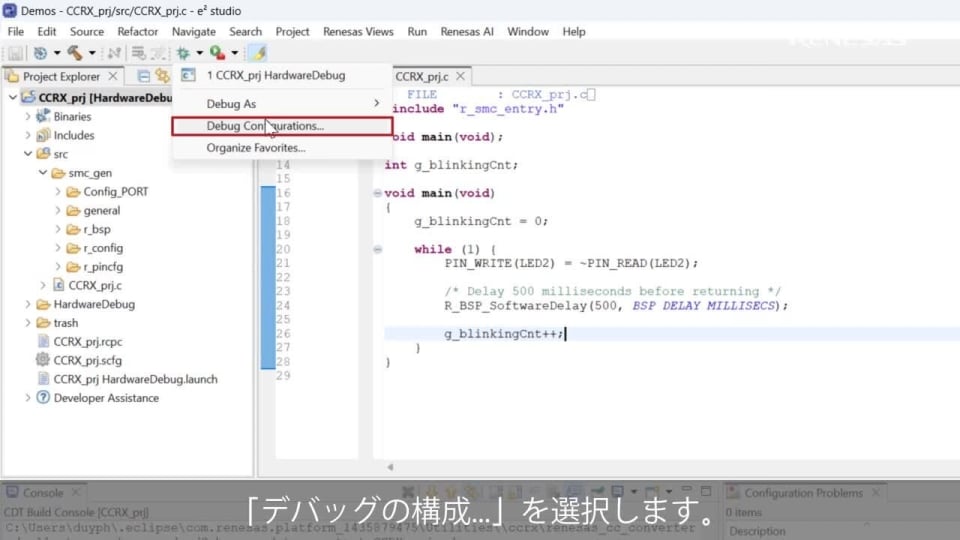
Task: Click the hammer Build icon
Action: tap(75, 53)
